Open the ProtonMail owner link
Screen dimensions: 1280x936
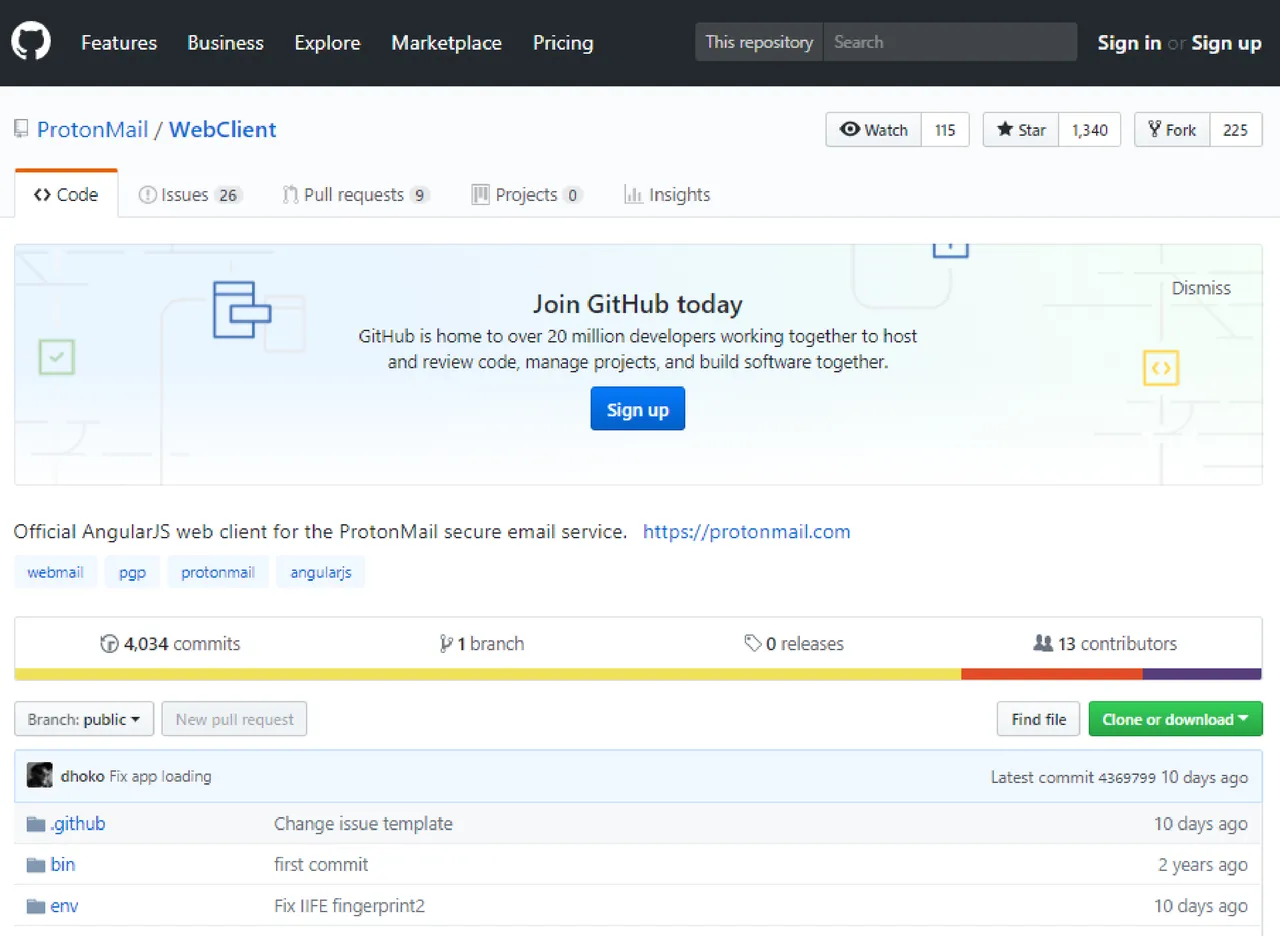coord(93,129)
